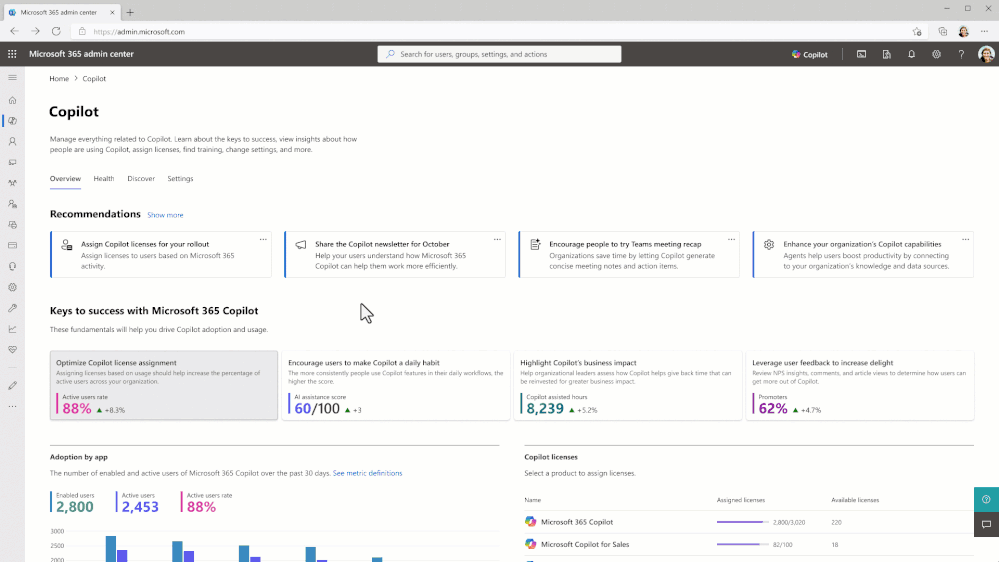Open Assign Copilot licenses for your rollout card
The height and width of the screenshot is (562, 999).
161,254
